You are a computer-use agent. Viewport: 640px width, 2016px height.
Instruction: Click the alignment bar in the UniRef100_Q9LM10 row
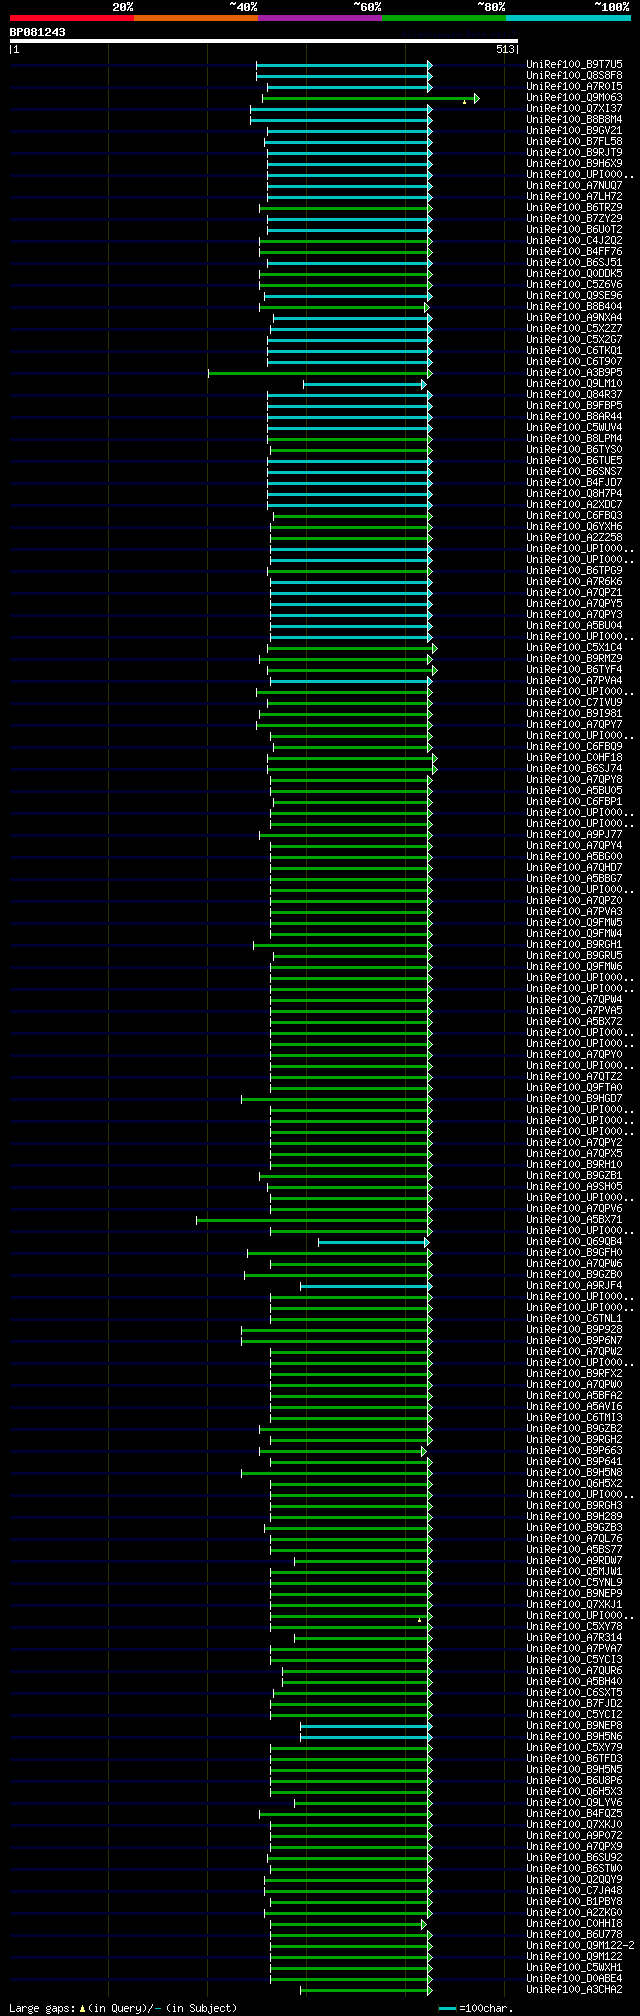[x=365, y=384]
